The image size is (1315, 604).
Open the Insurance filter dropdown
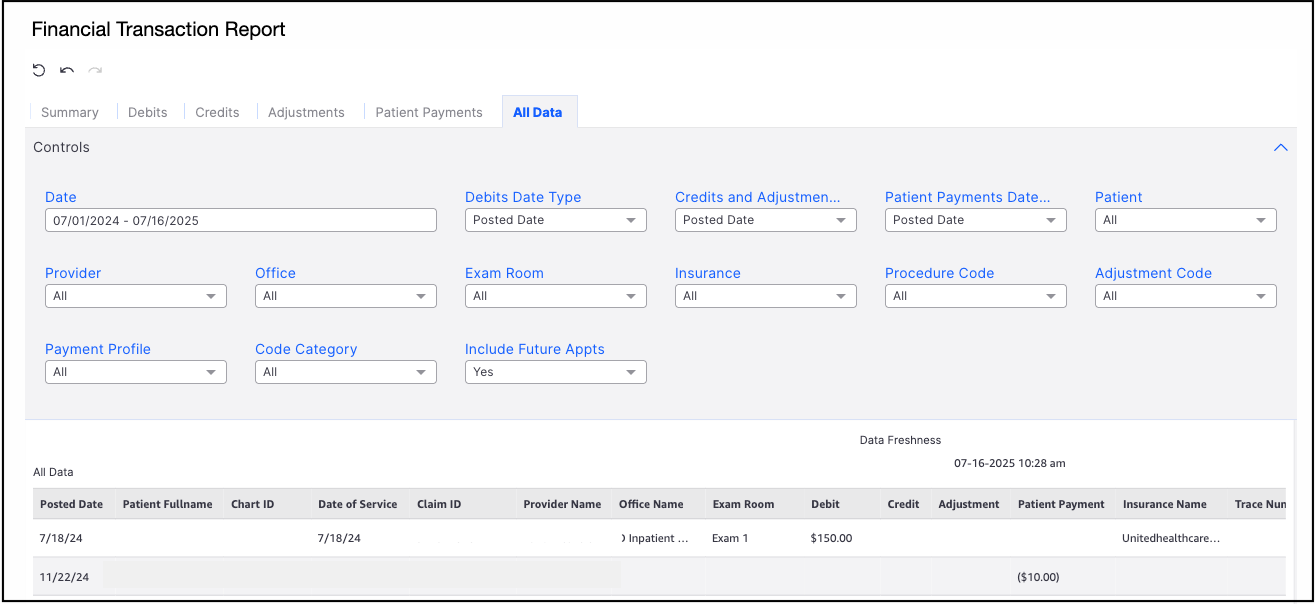click(766, 296)
